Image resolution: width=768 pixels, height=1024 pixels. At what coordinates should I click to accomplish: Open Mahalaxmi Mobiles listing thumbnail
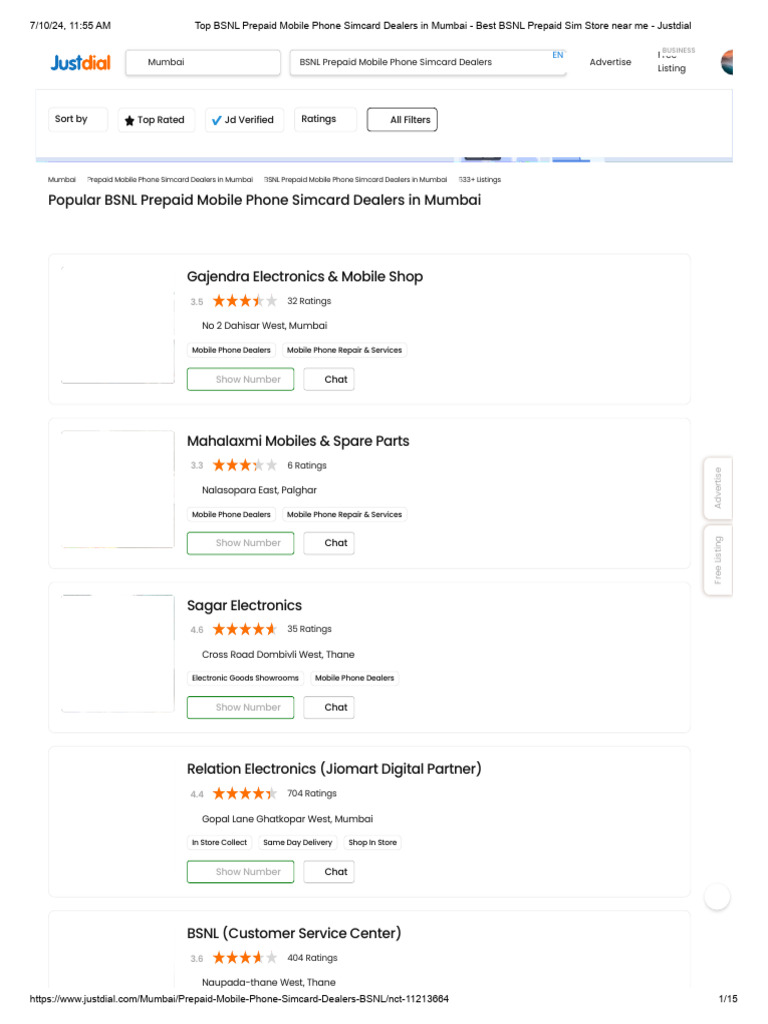click(118, 488)
